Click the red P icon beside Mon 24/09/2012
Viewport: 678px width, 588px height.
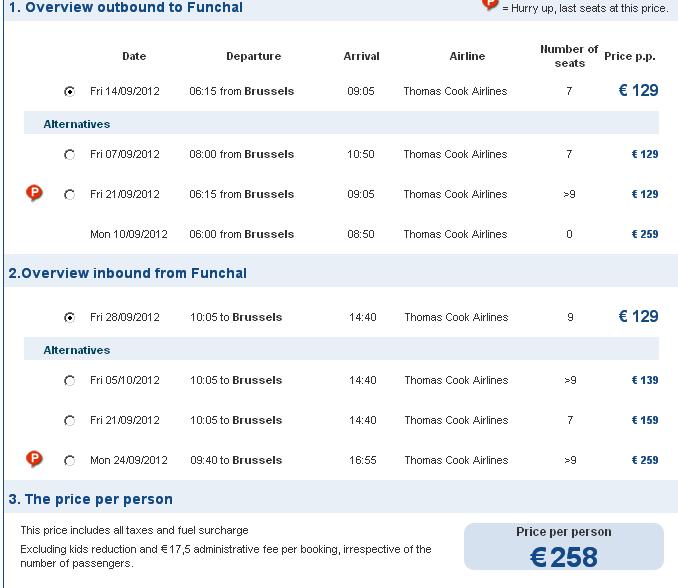click(34, 459)
